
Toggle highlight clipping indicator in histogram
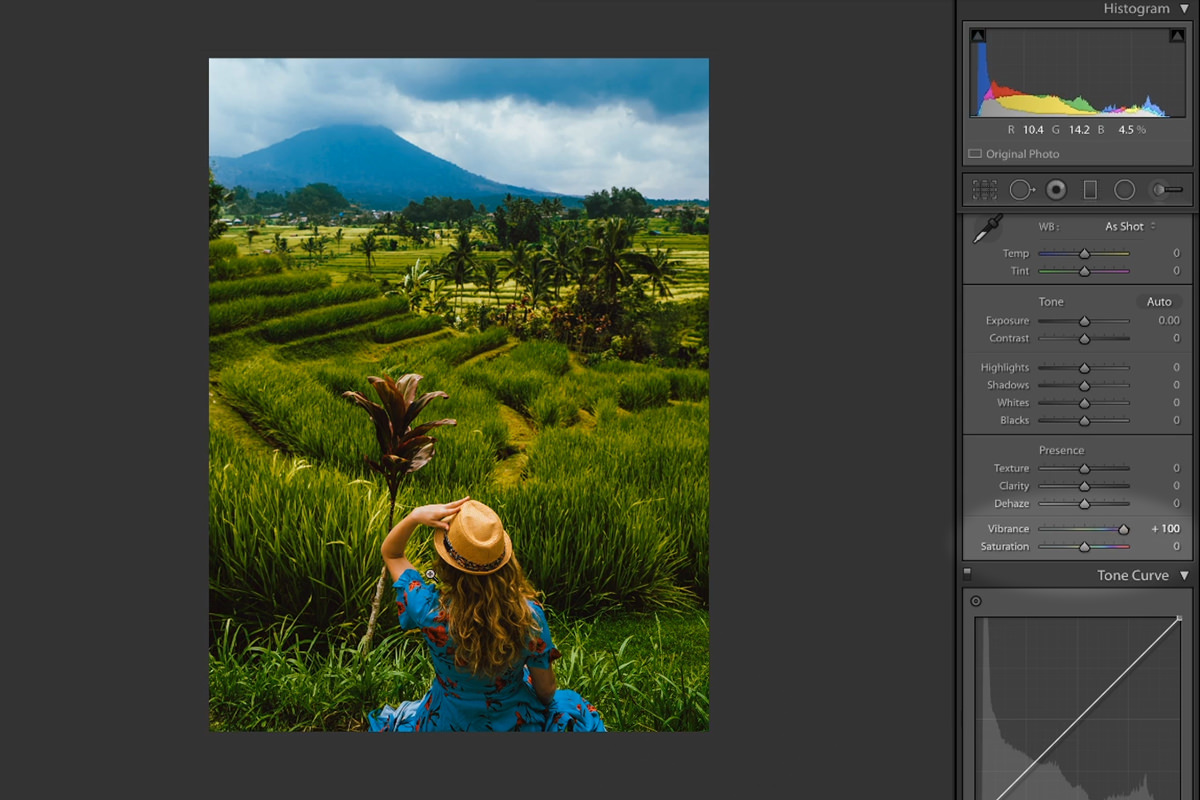(1177, 36)
